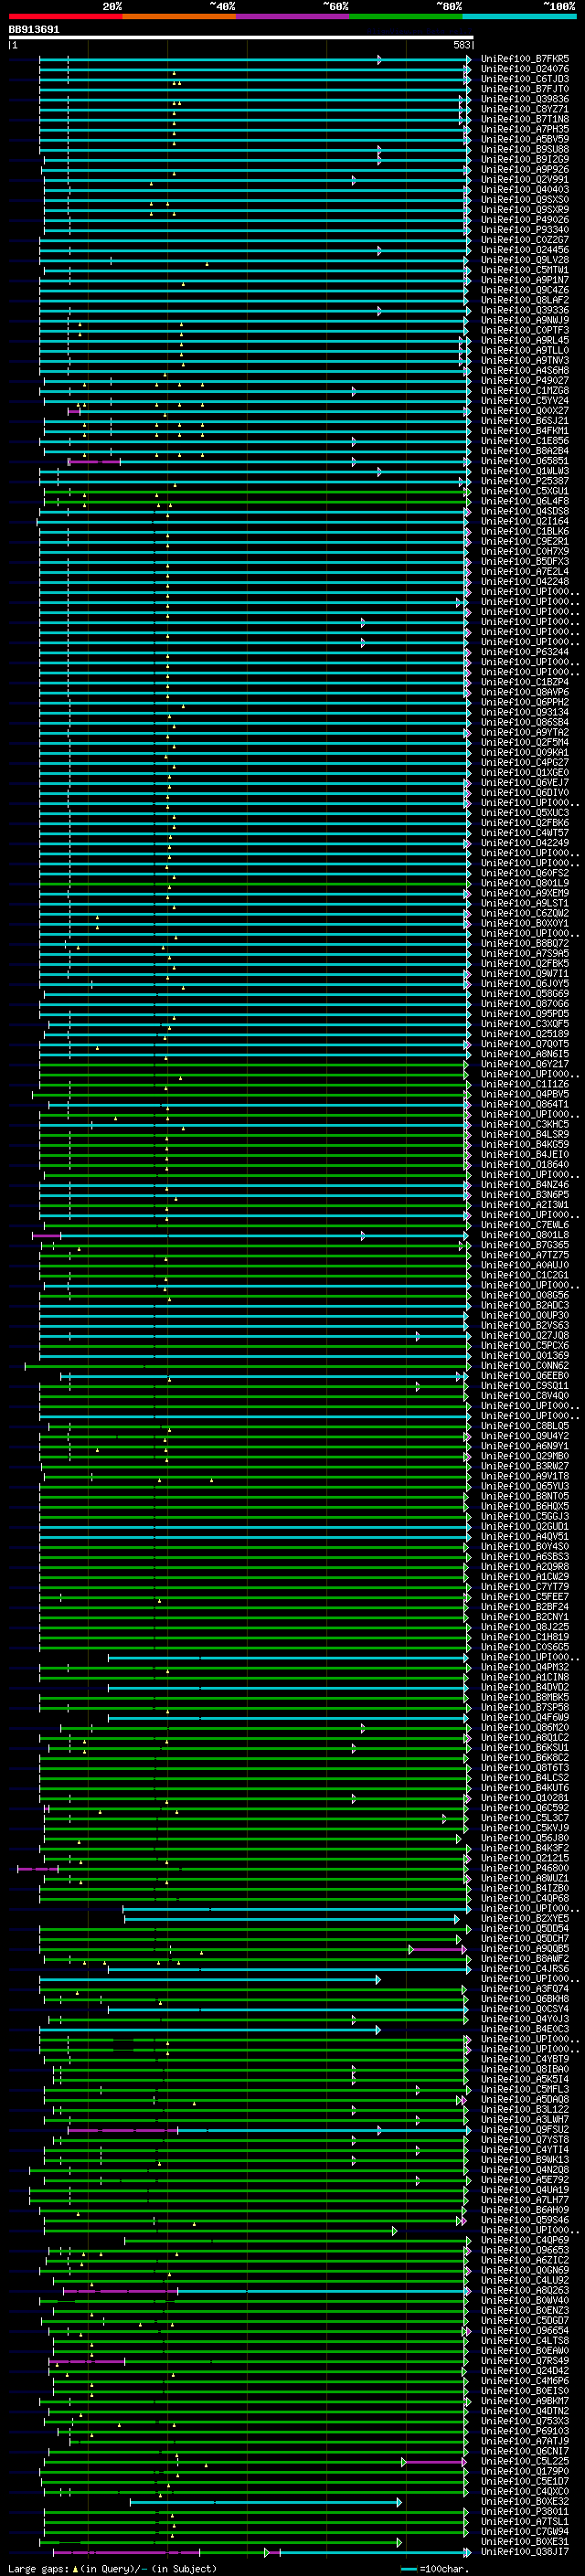Image resolution: width=585 pixels, height=2576 pixels.
Task: Select hit UniRef100_C6TJD3
Action: click(x=525, y=79)
